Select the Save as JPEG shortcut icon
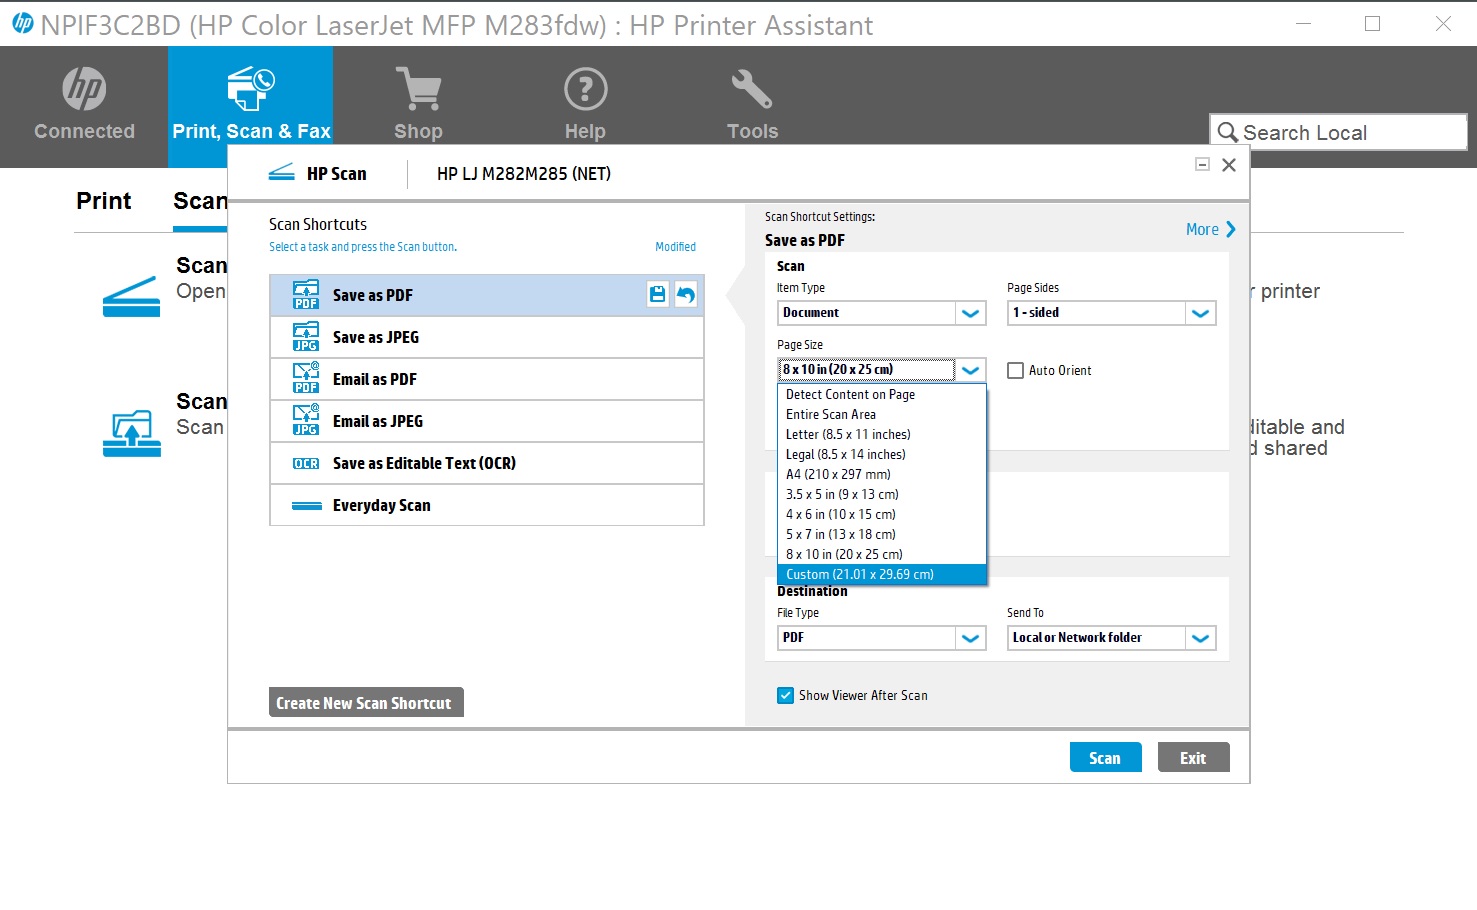Viewport: 1477px width, 910px height. (x=306, y=337)
